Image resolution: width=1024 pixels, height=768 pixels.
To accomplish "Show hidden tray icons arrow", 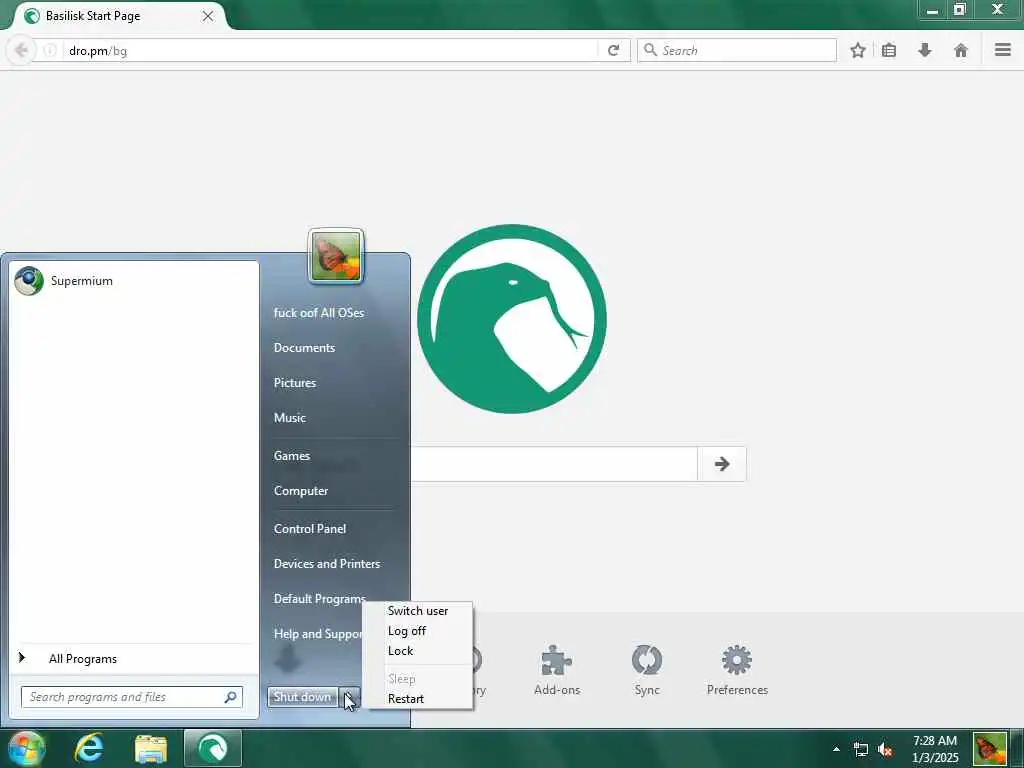I will (x=837, y=749).
